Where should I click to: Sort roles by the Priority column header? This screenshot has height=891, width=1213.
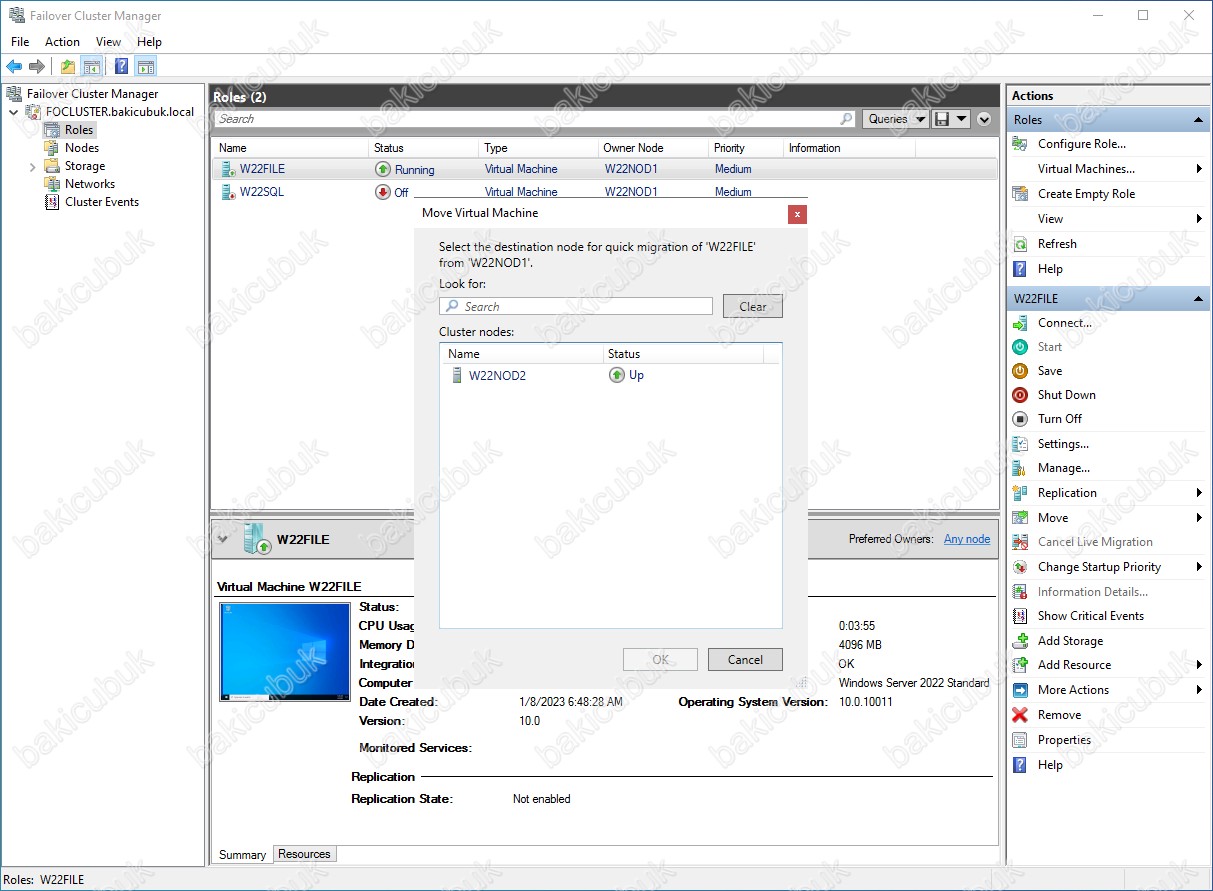tap(745, 148)
